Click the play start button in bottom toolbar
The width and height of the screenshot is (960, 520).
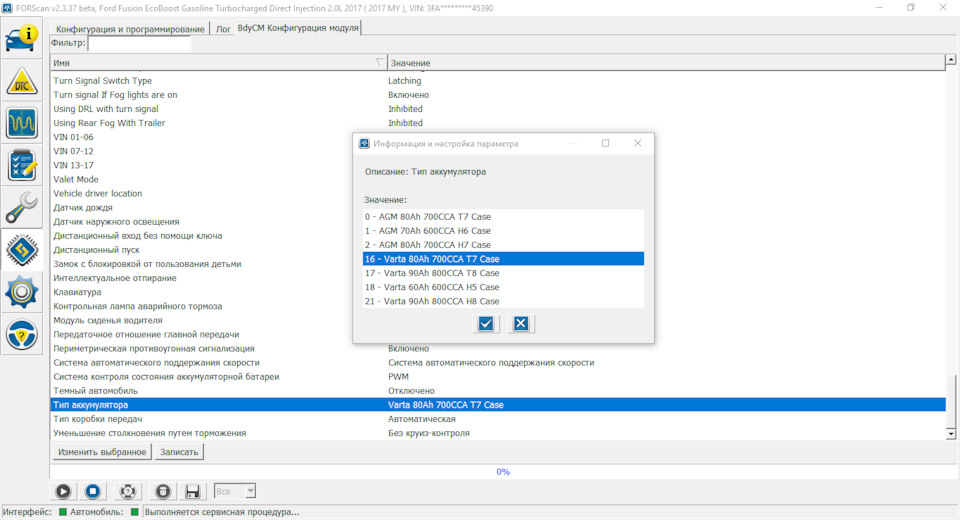point(63,491)
